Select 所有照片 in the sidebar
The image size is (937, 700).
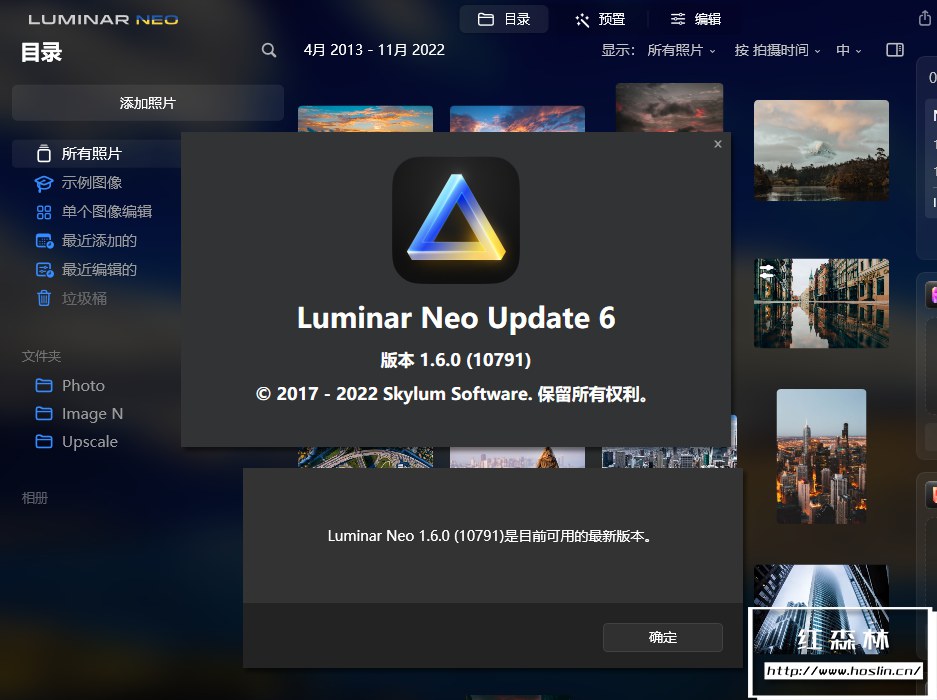97,154
